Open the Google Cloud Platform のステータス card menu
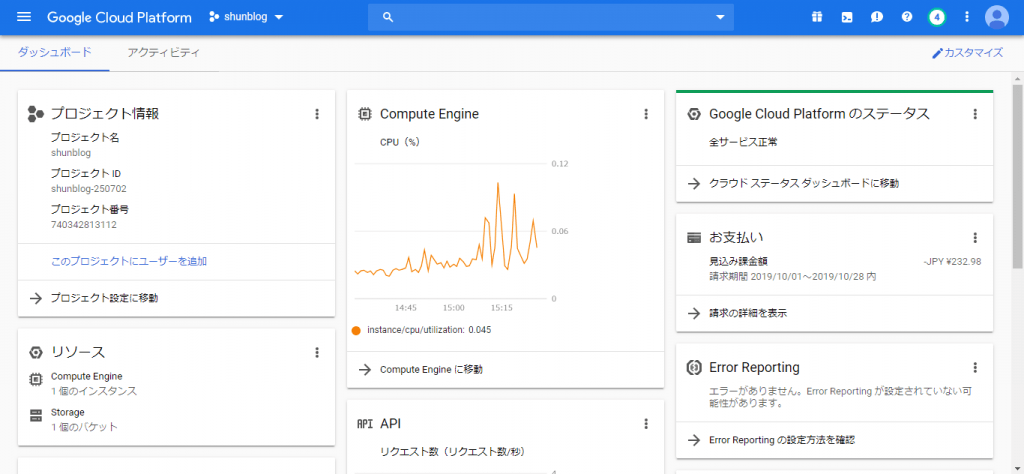Image resolution: width=1024 pixels, height=474 pixels. (x=975, y=114)
